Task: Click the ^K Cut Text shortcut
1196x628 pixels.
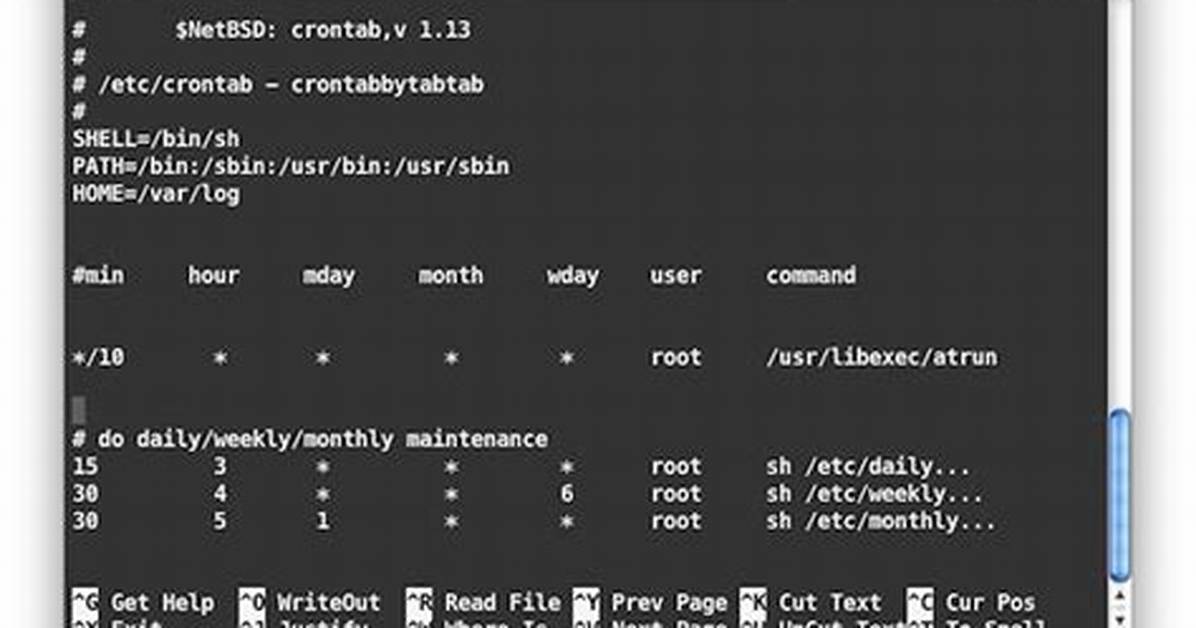Action: click(x=810, y=603)
